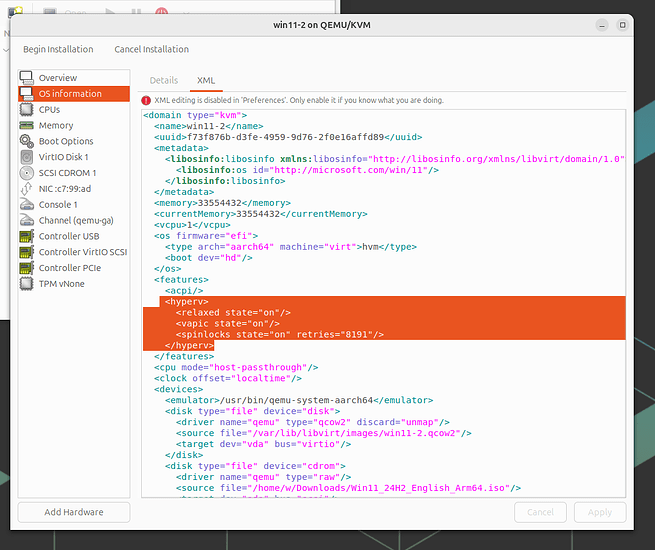Click the Controller USB card icon
Image resolution: width=655 pixels, height=550 pixels.
tap(26, 236)
